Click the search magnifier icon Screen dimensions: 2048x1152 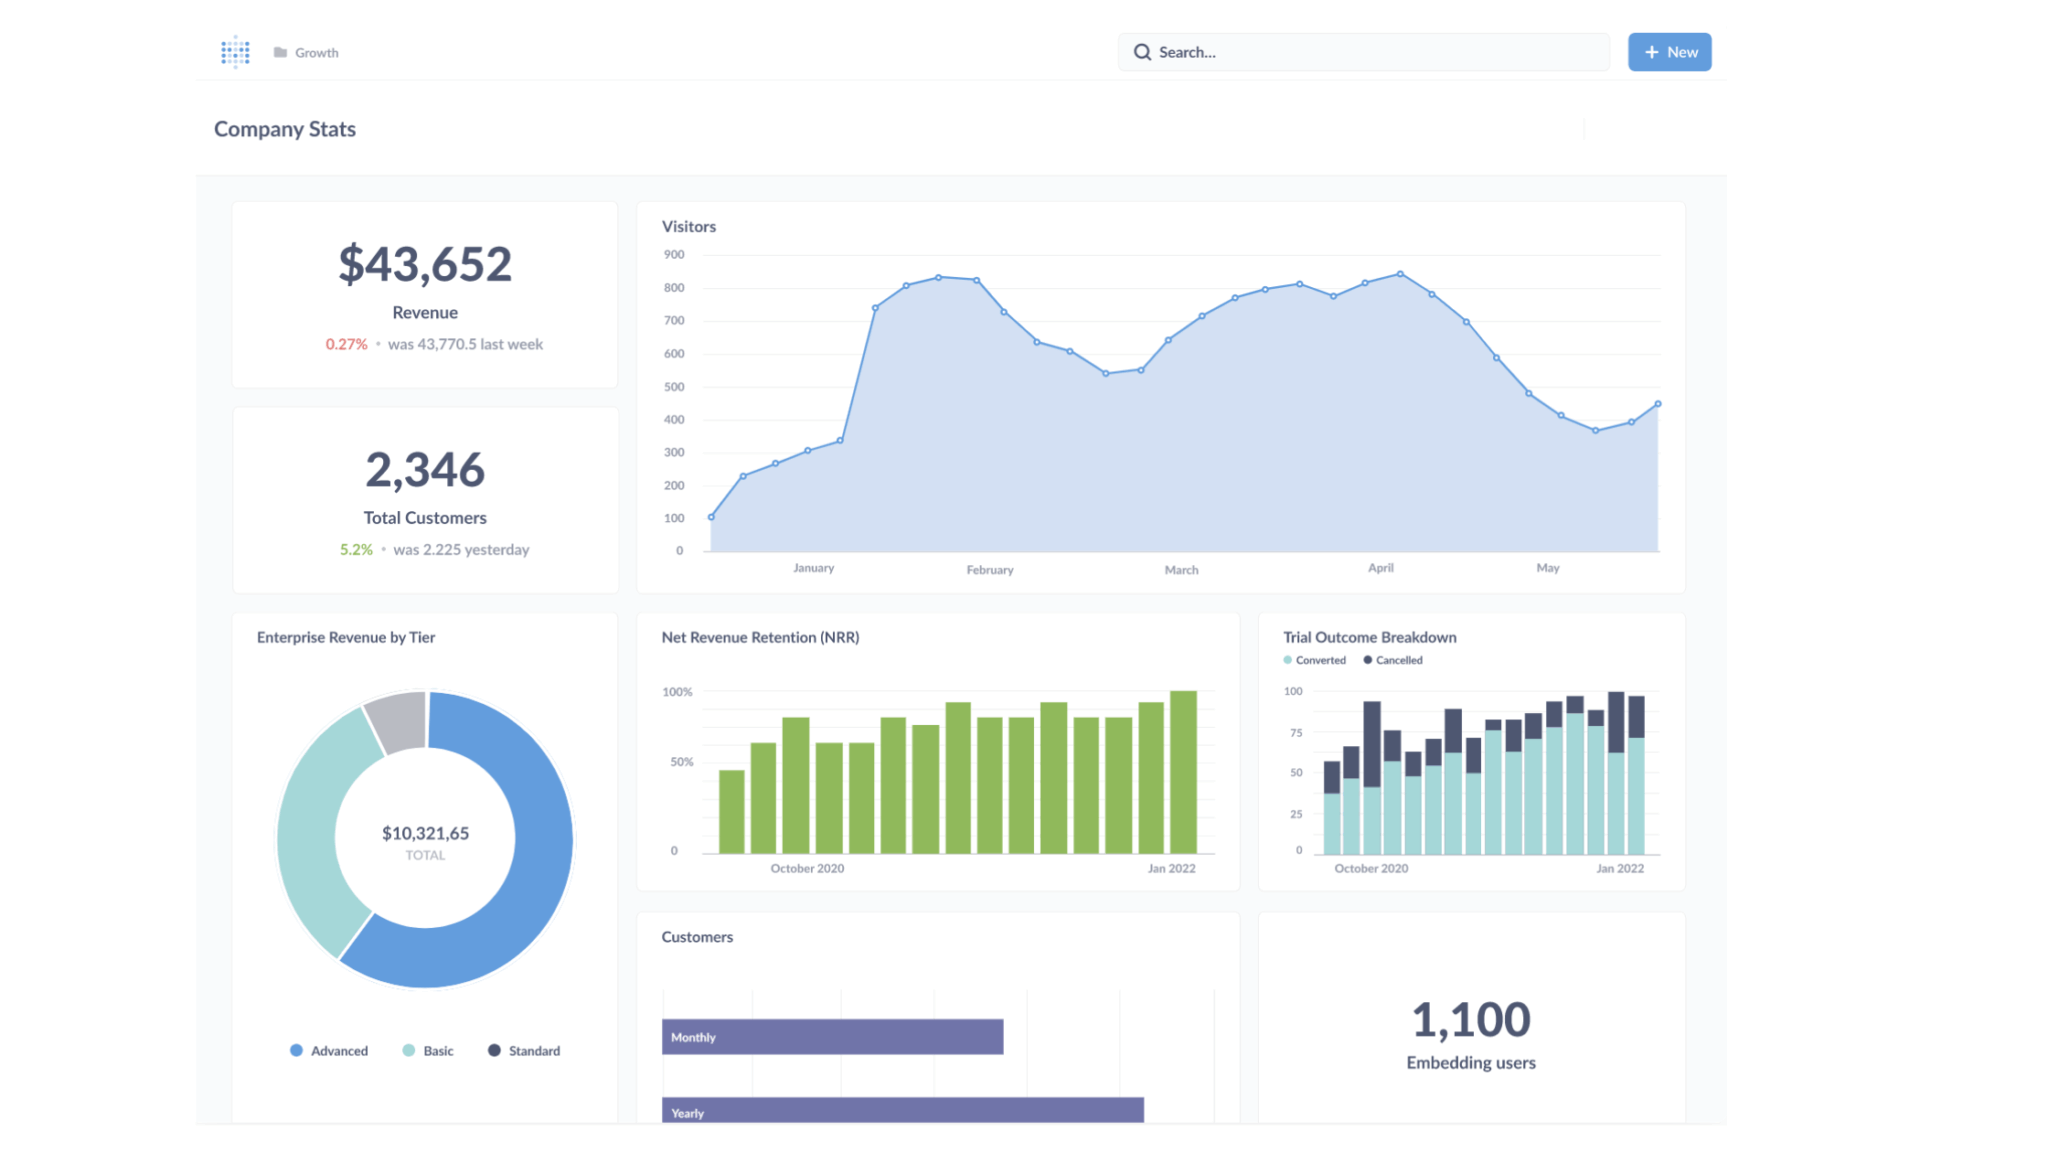tap(1142, 52)
